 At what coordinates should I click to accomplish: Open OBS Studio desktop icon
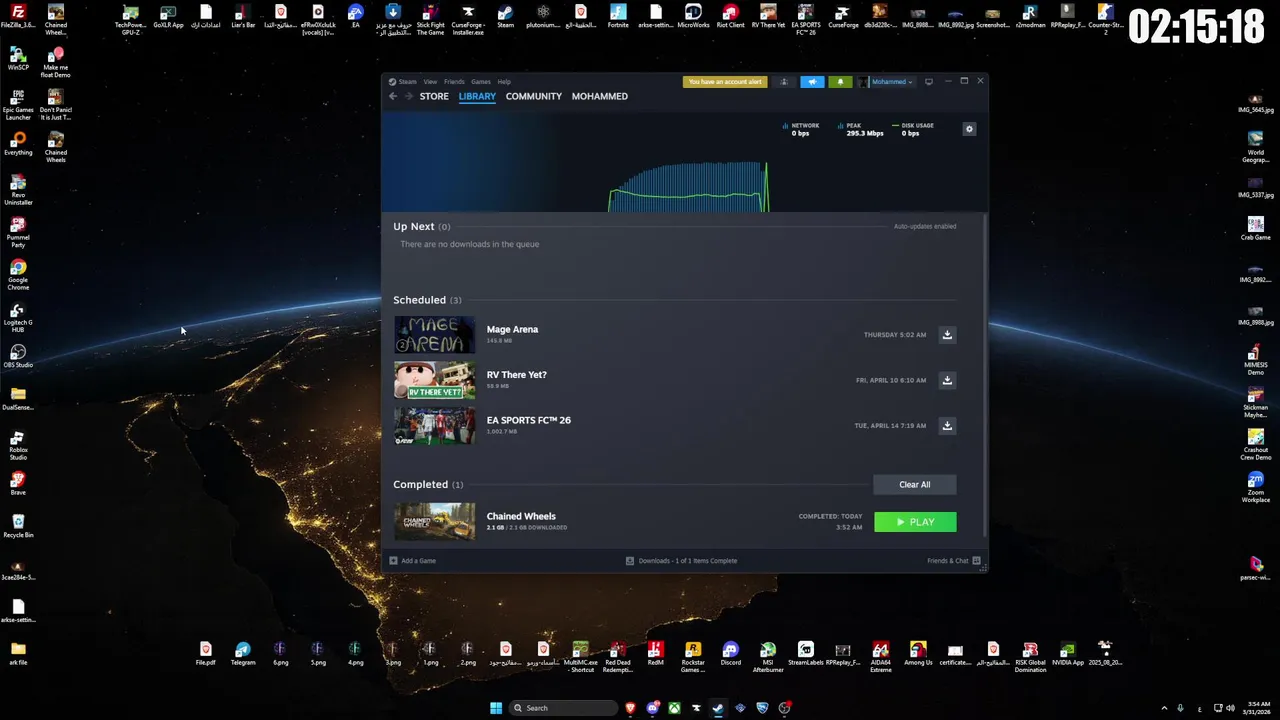tap(18, 357)
